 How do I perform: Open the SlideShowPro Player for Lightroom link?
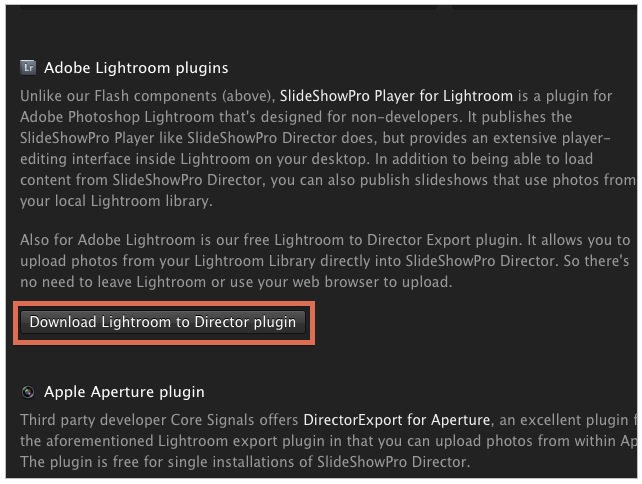(396, 96)
